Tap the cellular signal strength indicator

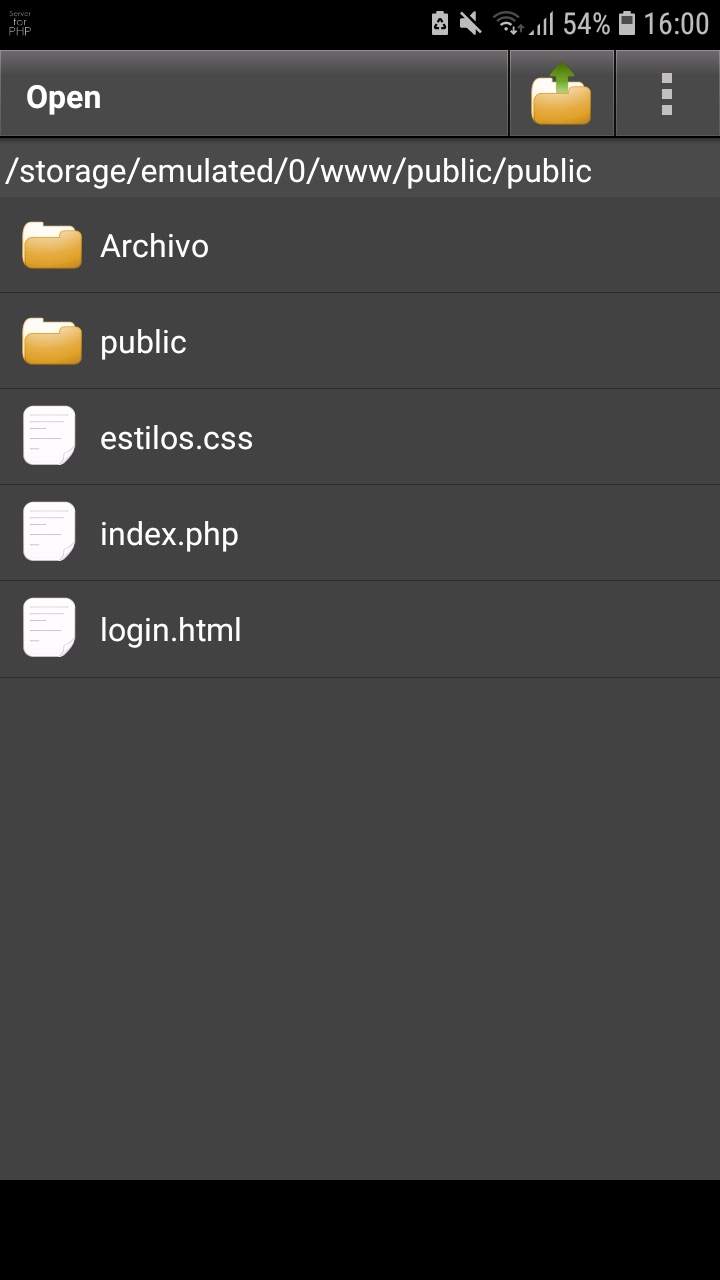point(544,22)
